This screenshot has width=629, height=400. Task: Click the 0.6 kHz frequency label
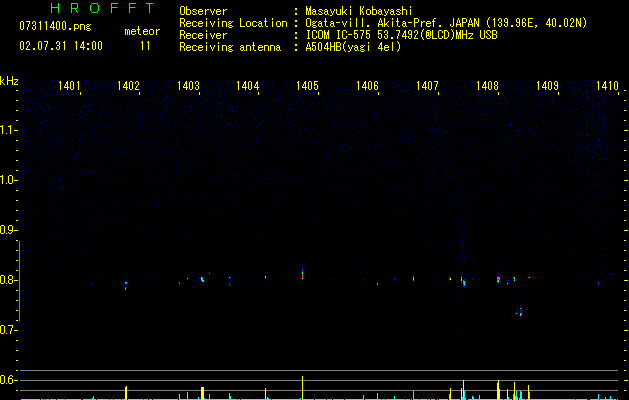pyautogui.click(x=8, y=380)
